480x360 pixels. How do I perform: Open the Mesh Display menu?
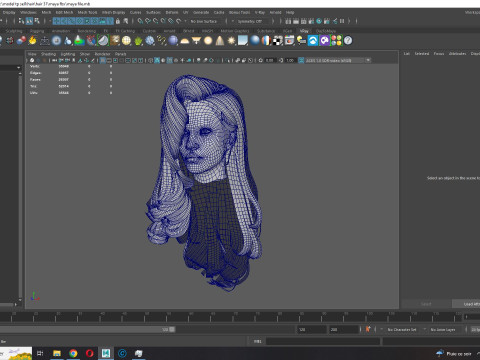113,12
